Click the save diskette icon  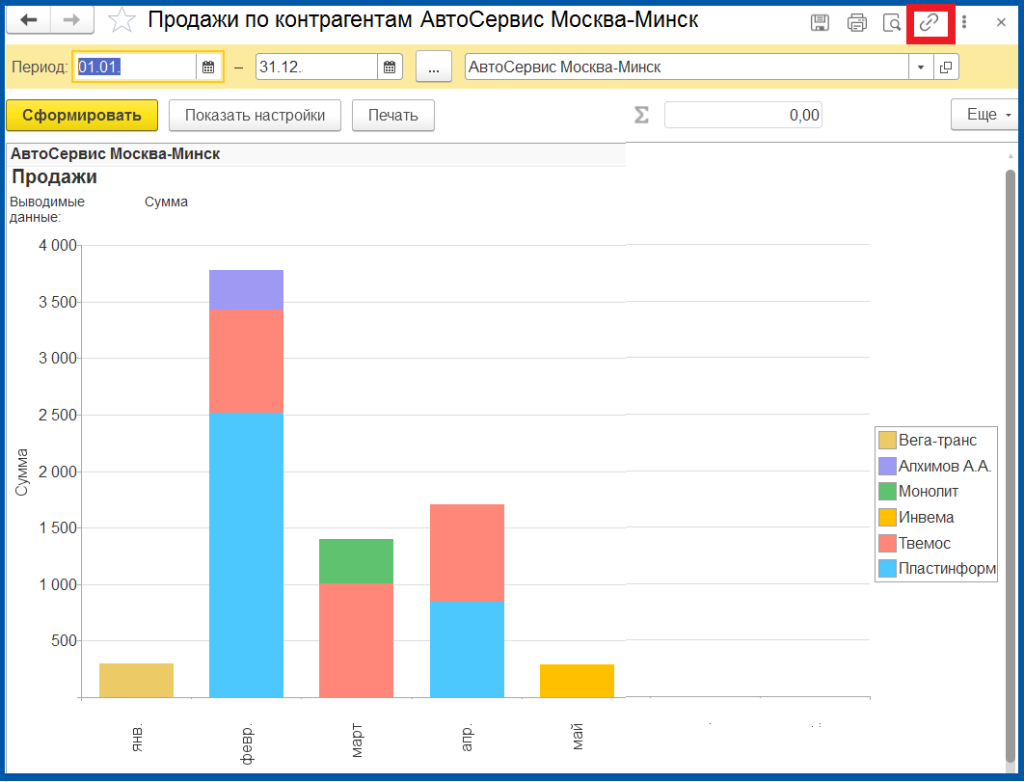[x=820, y=22]
